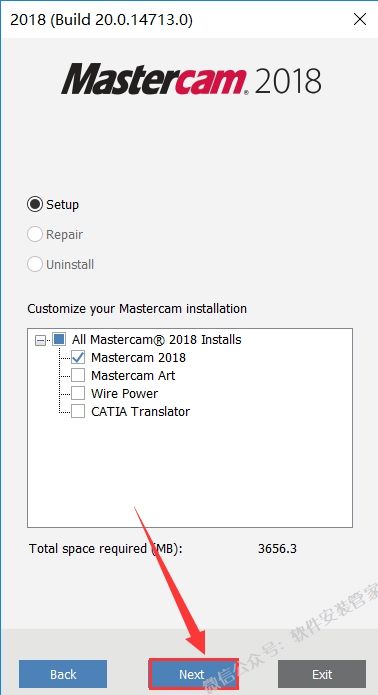
Task: Toggle the All Mastercam 2018 Installs checkbox
Action: (59, 340)
